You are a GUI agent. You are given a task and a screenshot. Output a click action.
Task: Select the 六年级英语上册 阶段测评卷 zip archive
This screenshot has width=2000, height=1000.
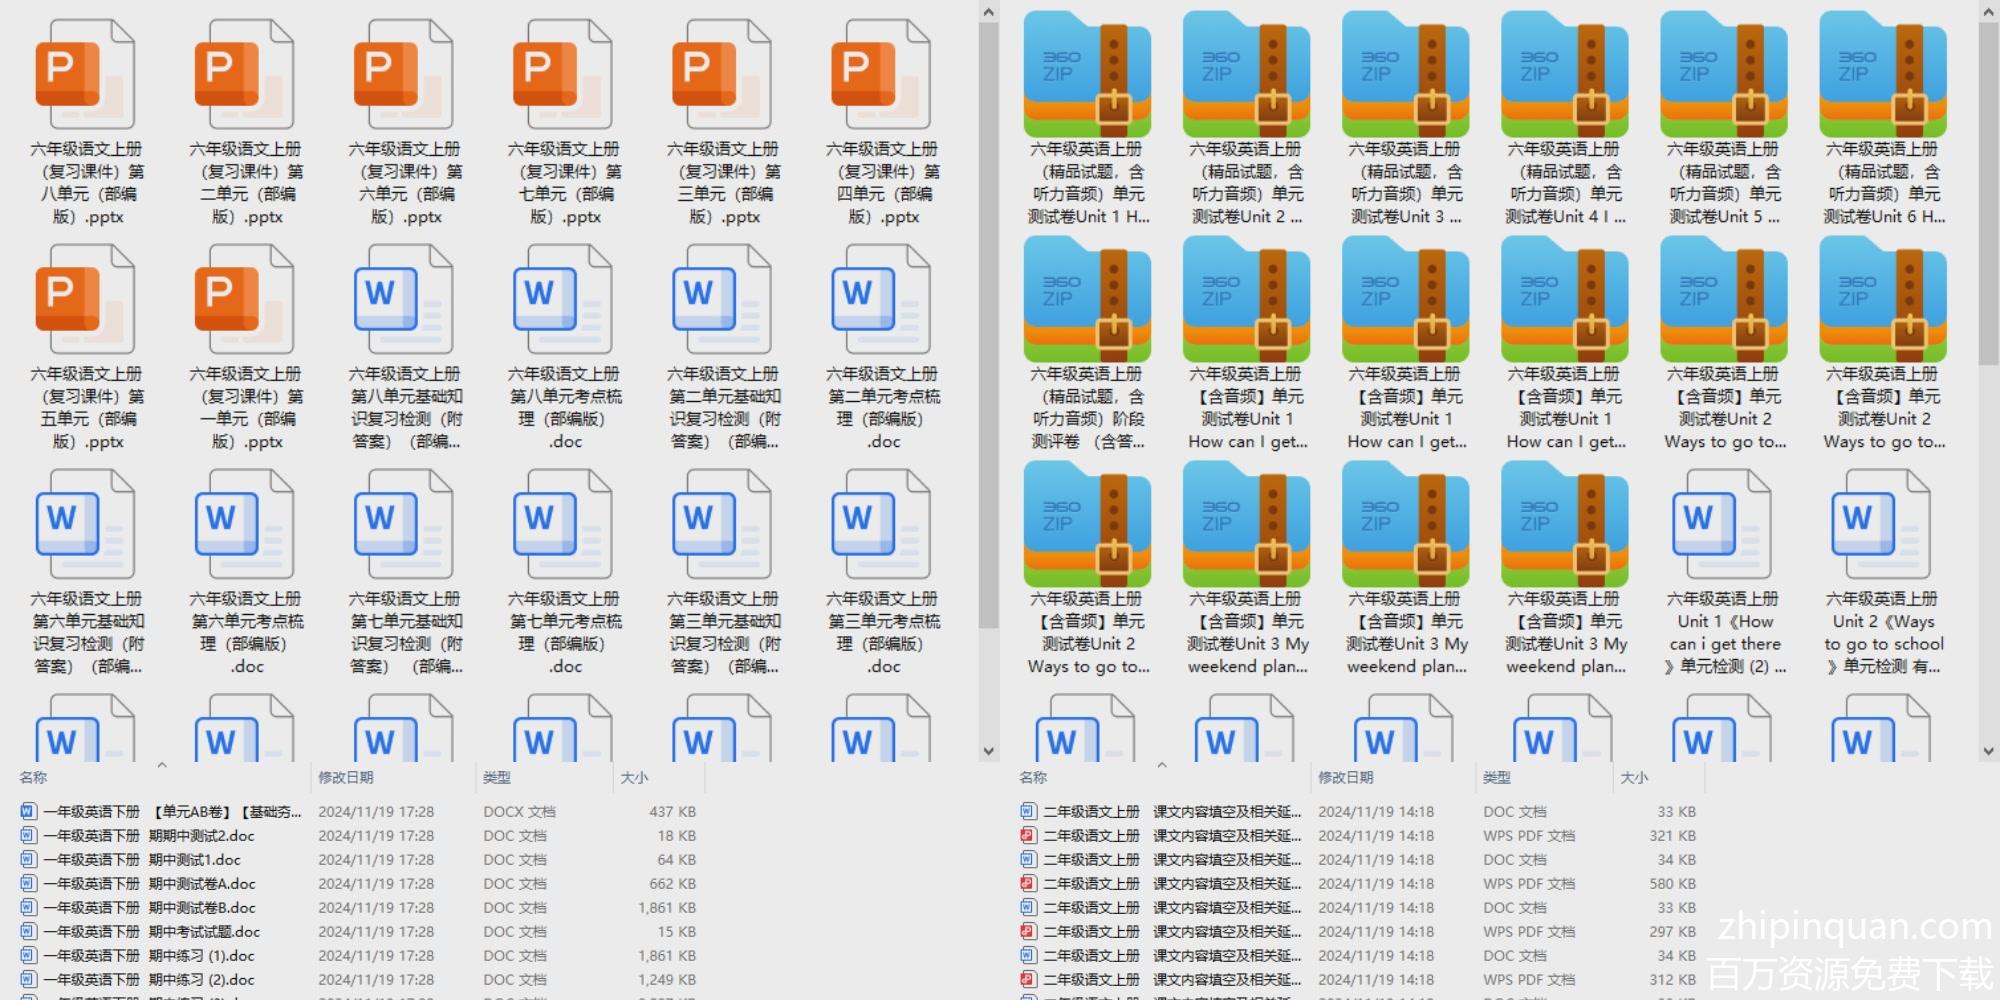pos(1087,299)
